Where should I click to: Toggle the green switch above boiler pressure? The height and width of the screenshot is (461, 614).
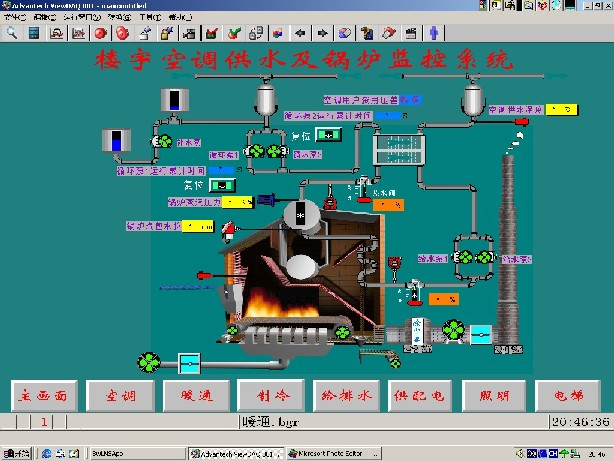[x=222, y=185]
